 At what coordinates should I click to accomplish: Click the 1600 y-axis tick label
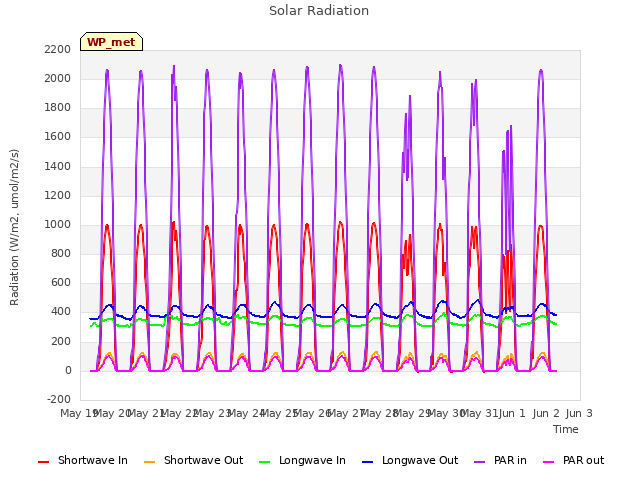58,137
